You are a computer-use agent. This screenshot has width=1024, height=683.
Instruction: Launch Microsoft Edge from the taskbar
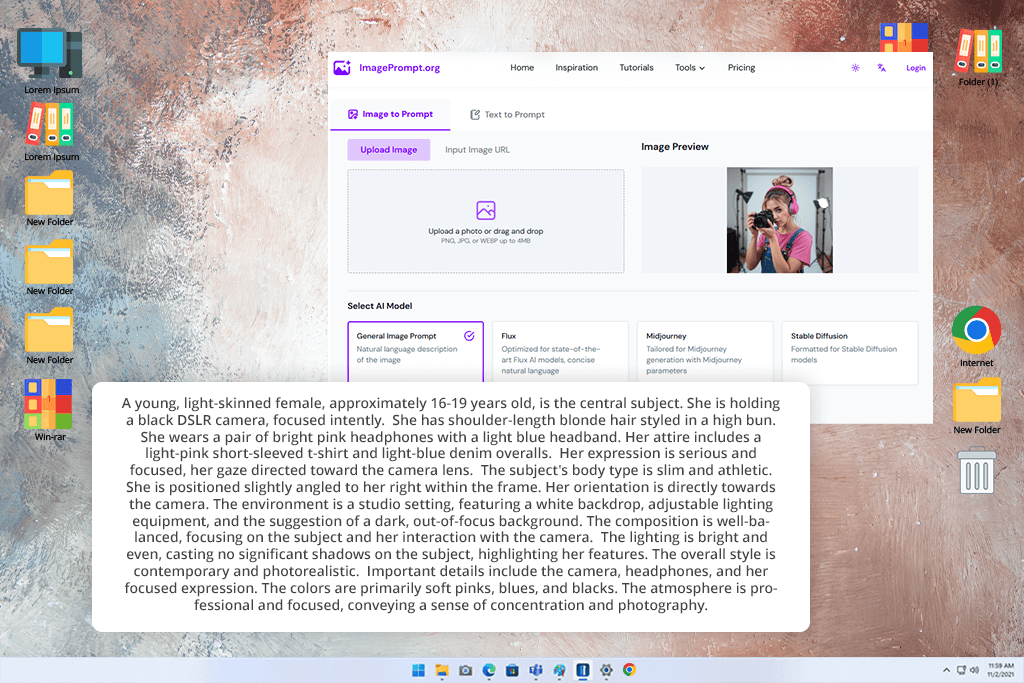coord(489,670)
